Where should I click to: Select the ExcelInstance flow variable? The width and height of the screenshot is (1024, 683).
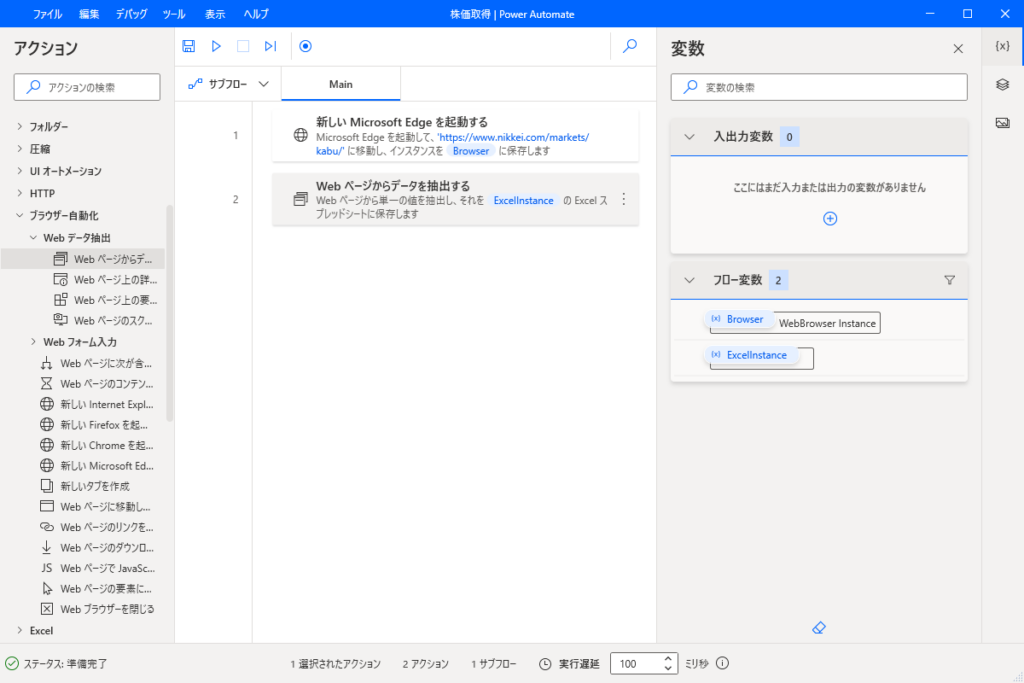point(750,355)
